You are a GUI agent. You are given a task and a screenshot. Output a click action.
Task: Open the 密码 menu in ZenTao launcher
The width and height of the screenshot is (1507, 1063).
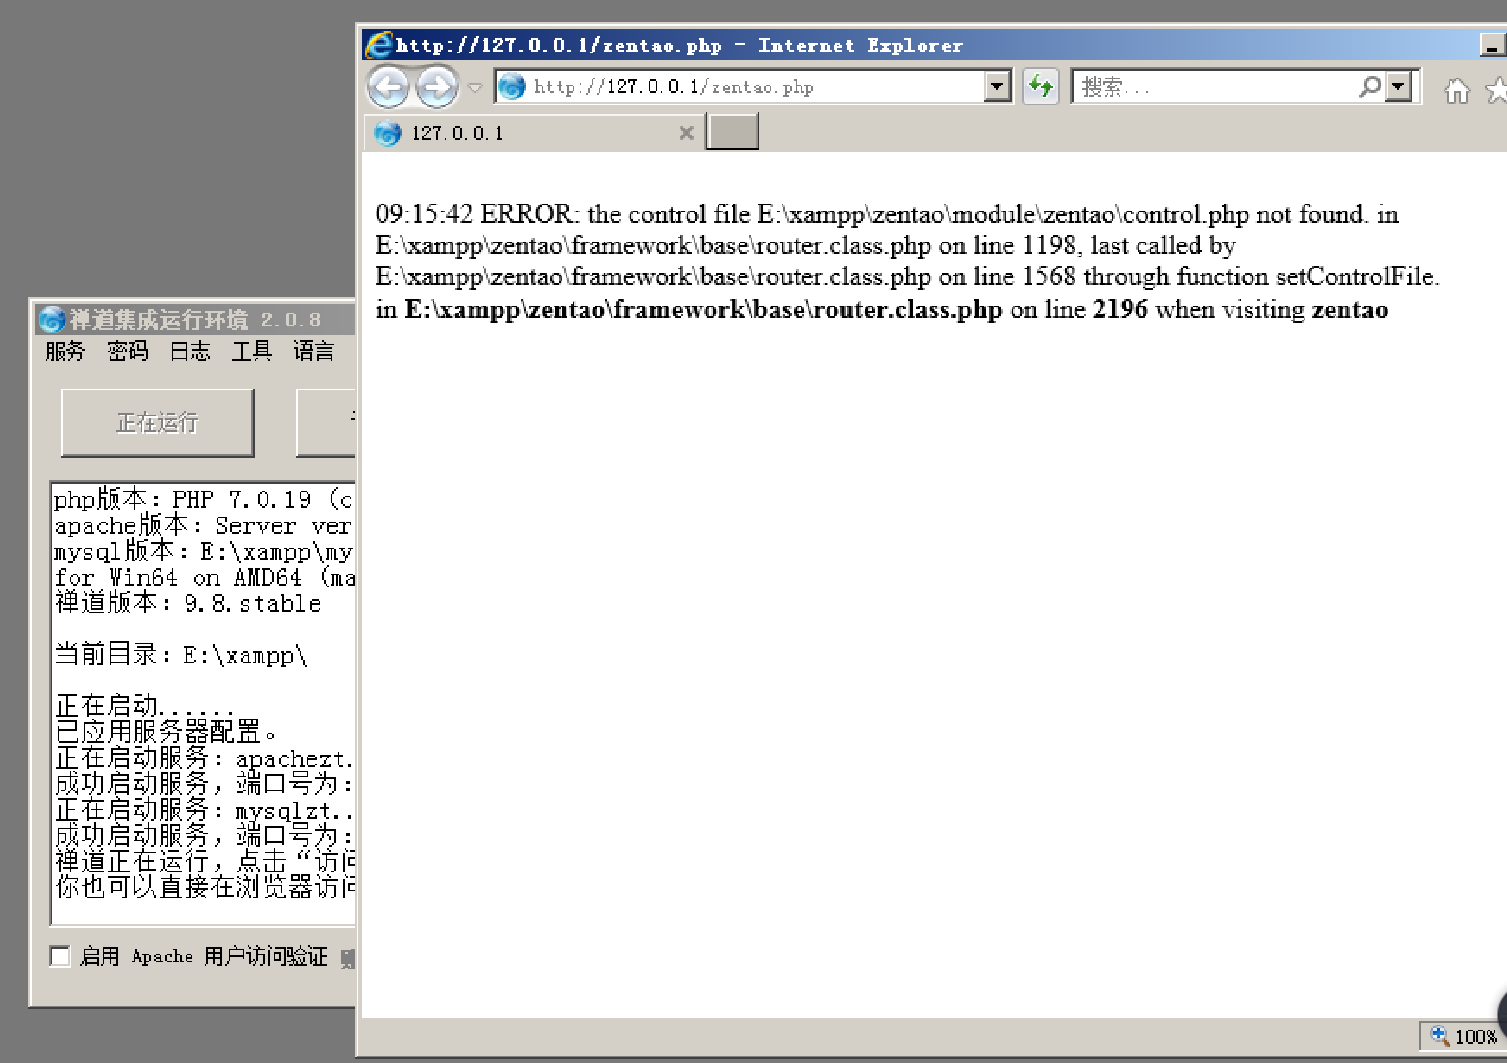(x=128, y=351)
